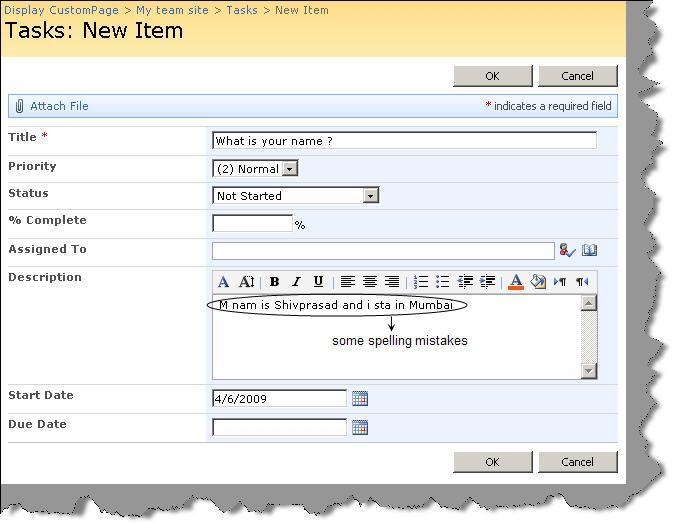
Task: Click the description scrollbar up arrow
Action: click(589, 303)
